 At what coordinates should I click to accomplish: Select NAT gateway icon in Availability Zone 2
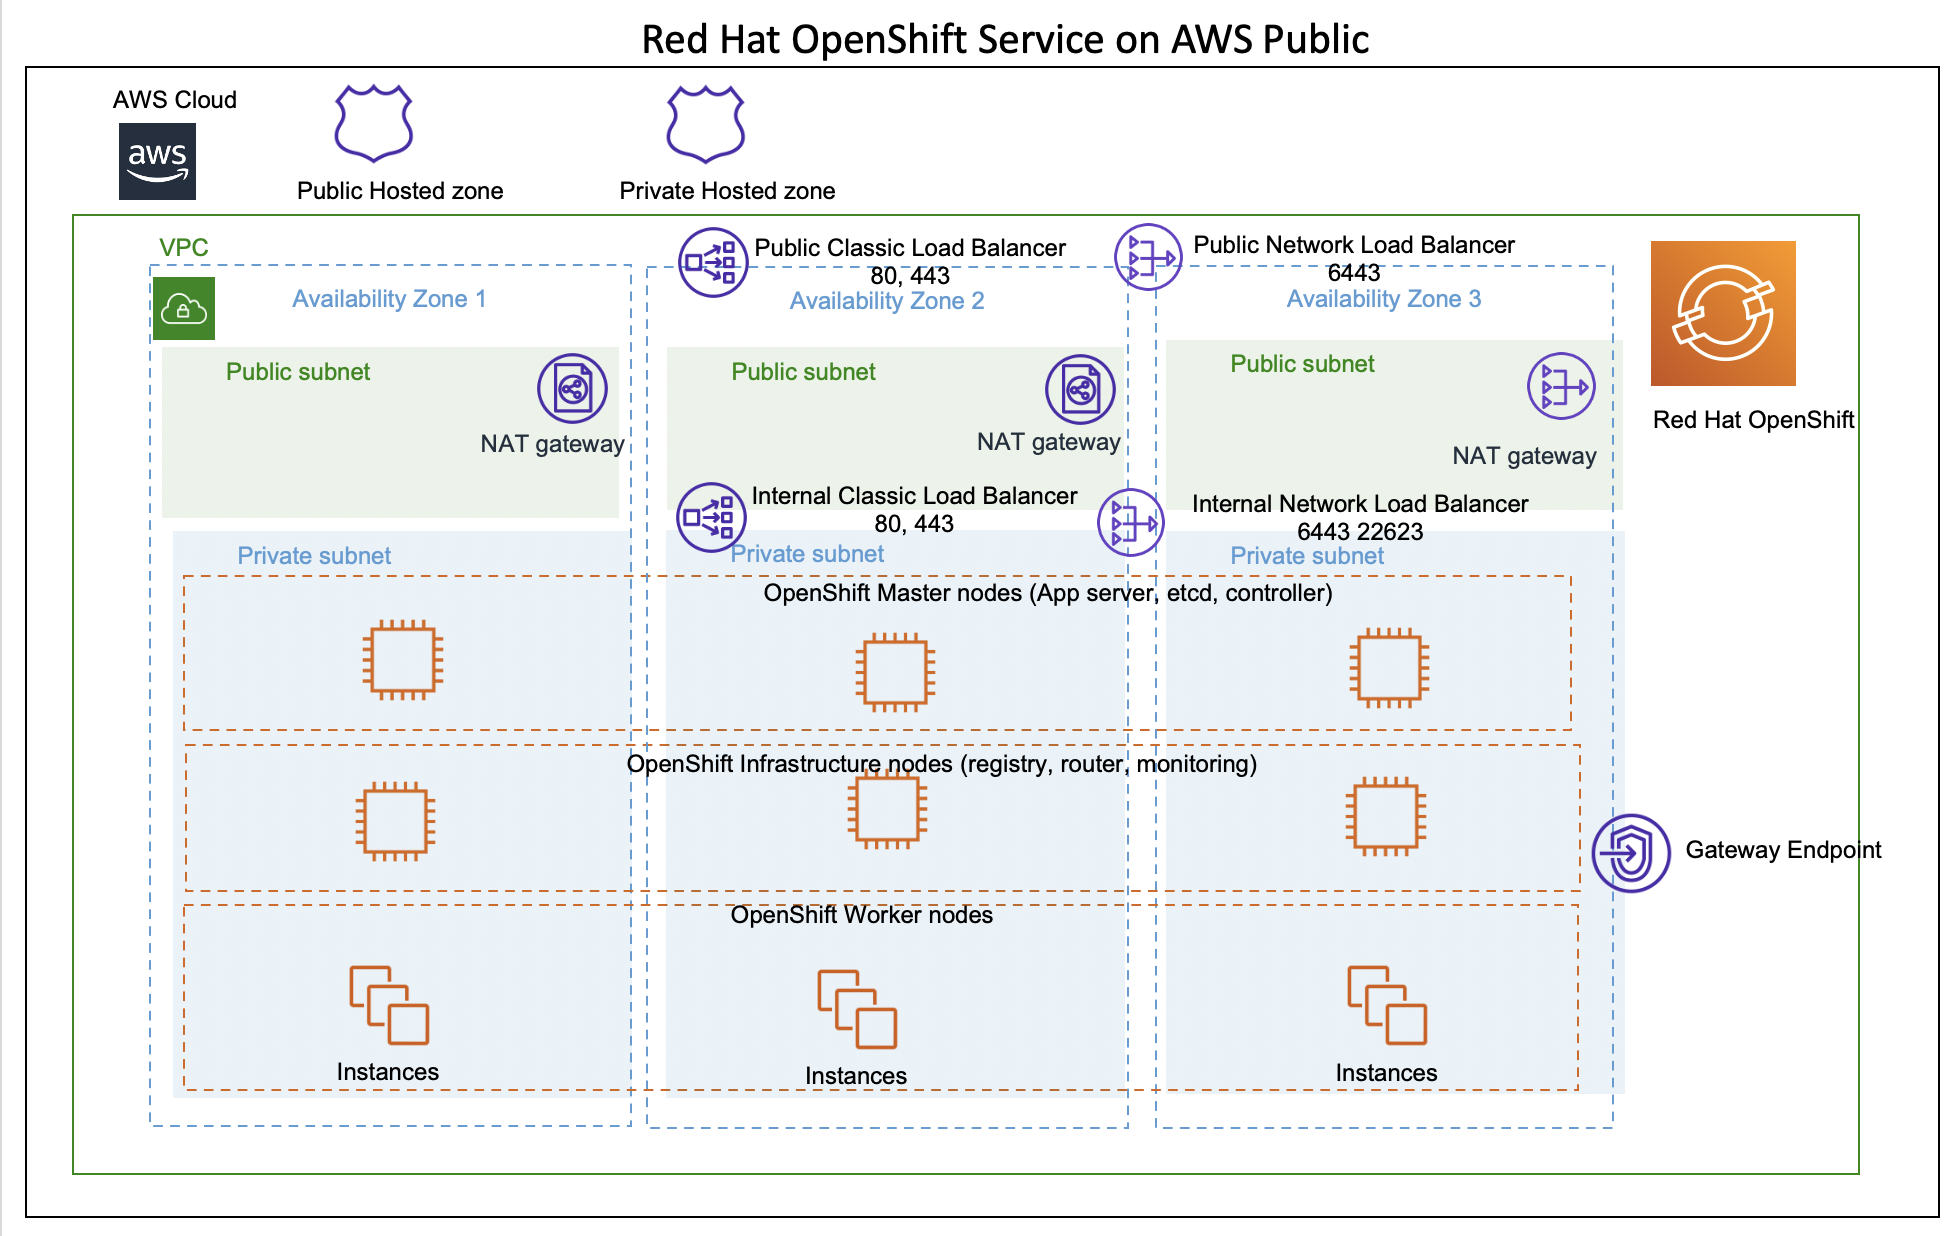[x=1080, y=389]
